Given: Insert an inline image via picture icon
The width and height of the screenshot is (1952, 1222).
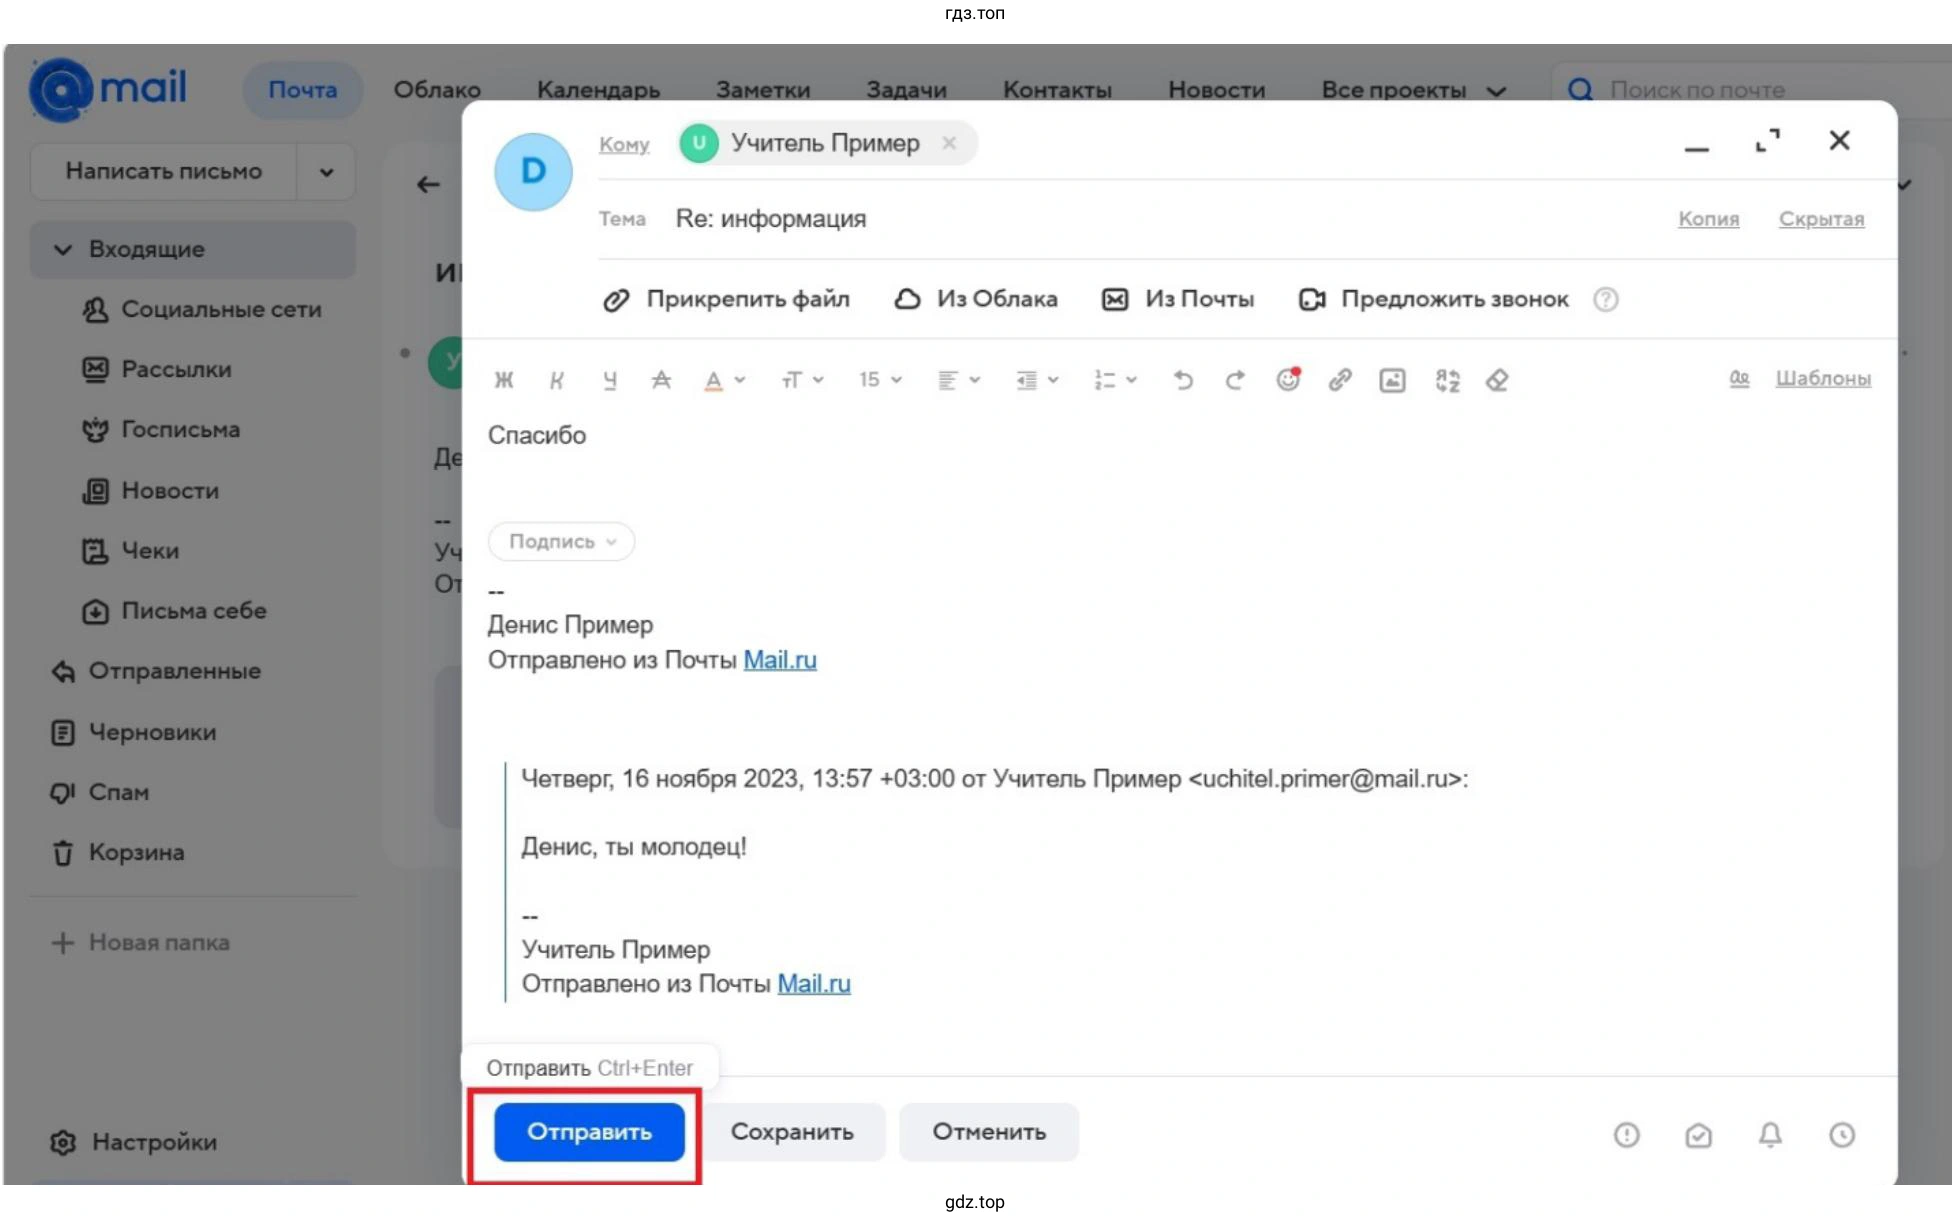Looking at the screenshot, I should (x=1392, y=380).
